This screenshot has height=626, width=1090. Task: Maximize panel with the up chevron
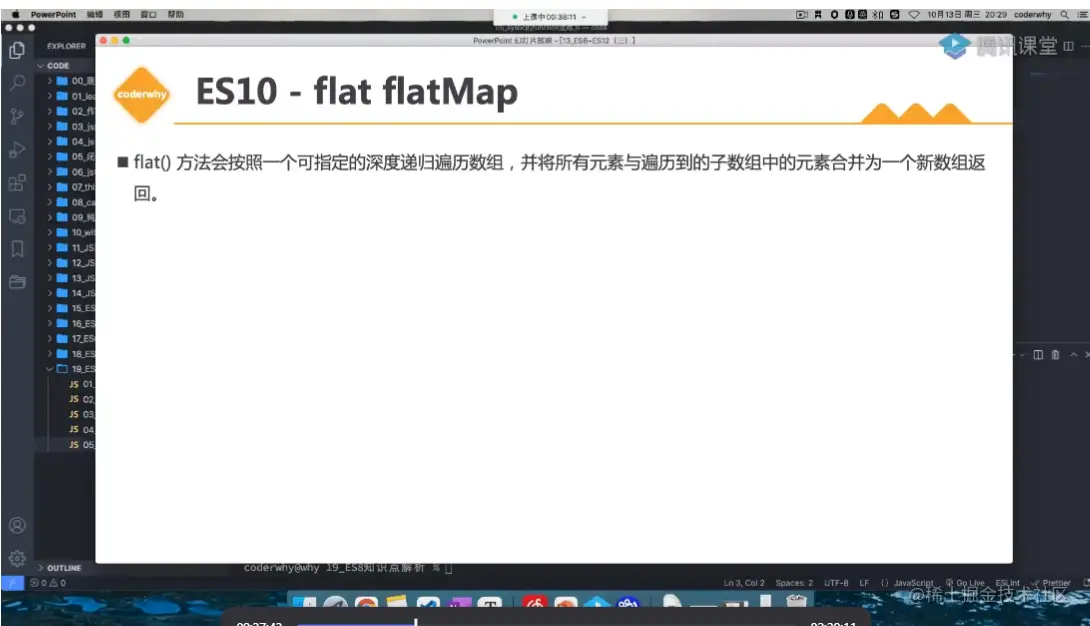click(x=1073, y=354)
